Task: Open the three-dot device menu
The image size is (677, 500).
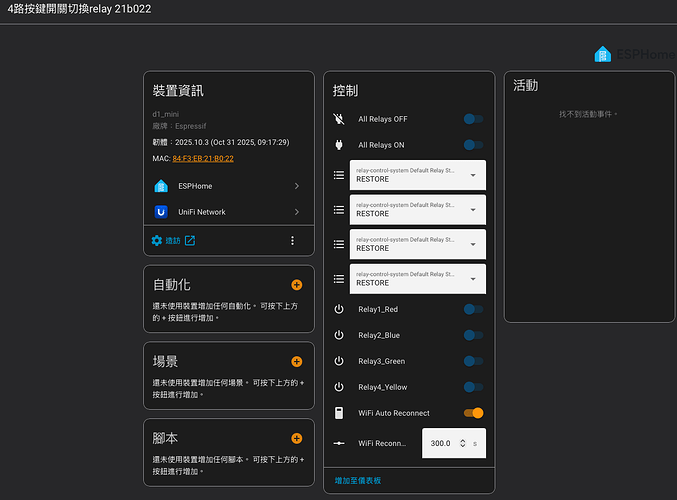Action: [292, 241]
